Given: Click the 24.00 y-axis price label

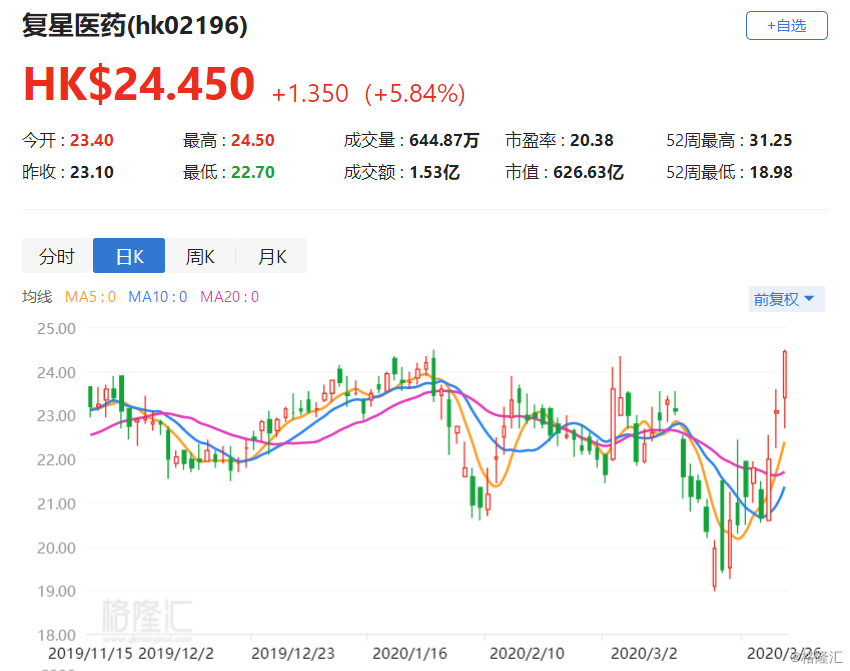Looking at the screenshot, I should coord(56,372).
